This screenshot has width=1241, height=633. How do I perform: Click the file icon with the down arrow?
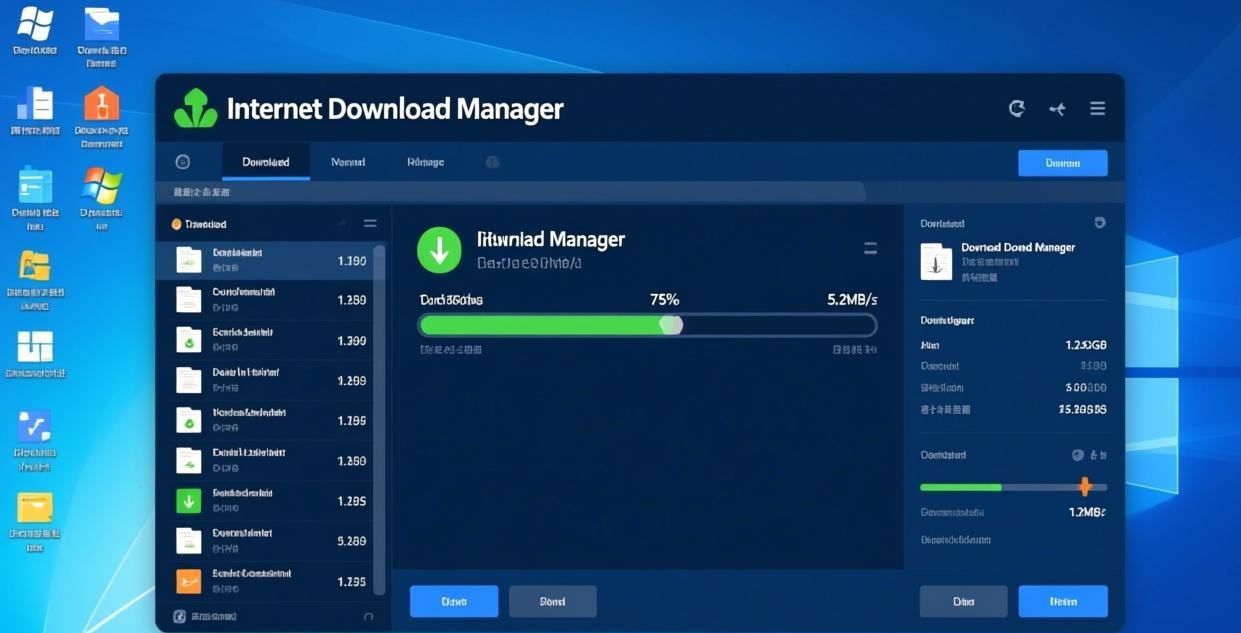pyautogui.click(x=936, y=262)
